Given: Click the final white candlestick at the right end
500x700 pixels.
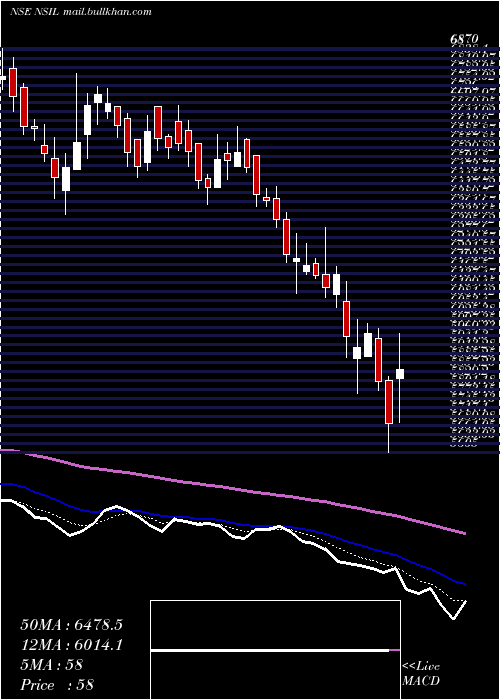Looking at the screenshot, I should pos(400,374).
